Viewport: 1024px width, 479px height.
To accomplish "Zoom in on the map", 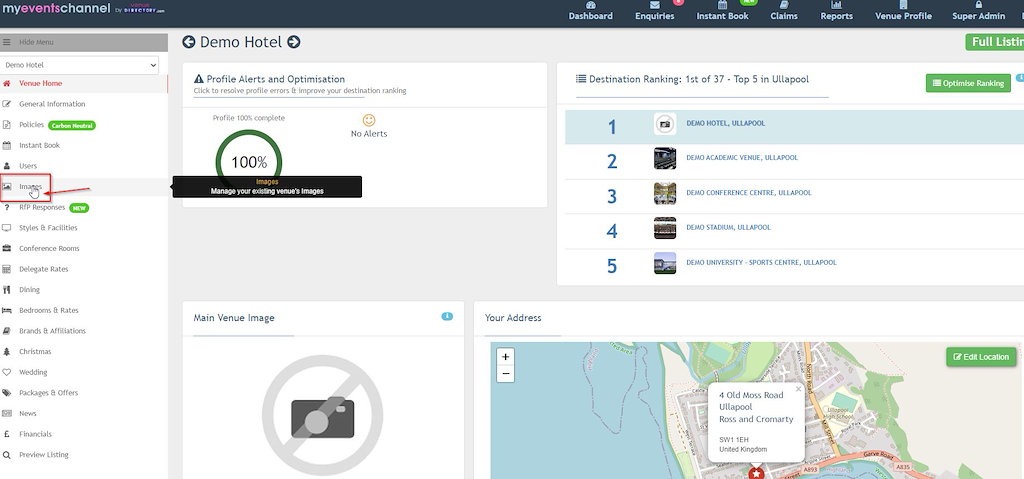I will pyautogui.click(x=505, y=357).
